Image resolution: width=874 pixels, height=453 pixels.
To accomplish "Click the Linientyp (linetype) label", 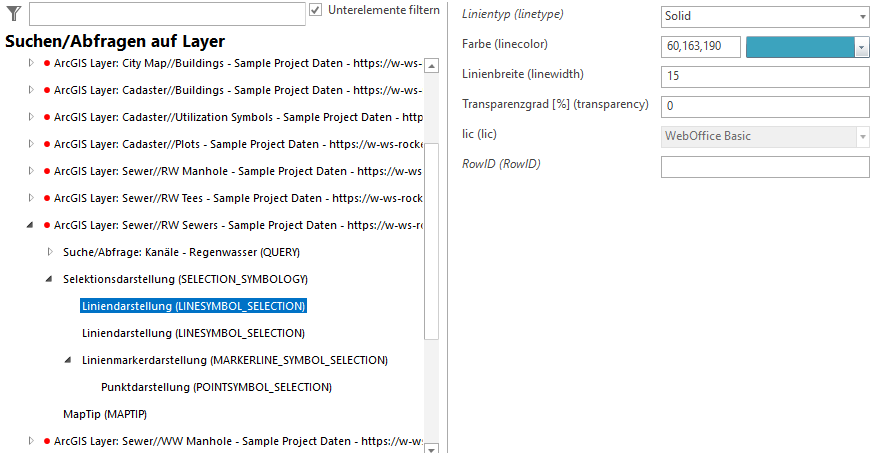I will pos(512,14).
